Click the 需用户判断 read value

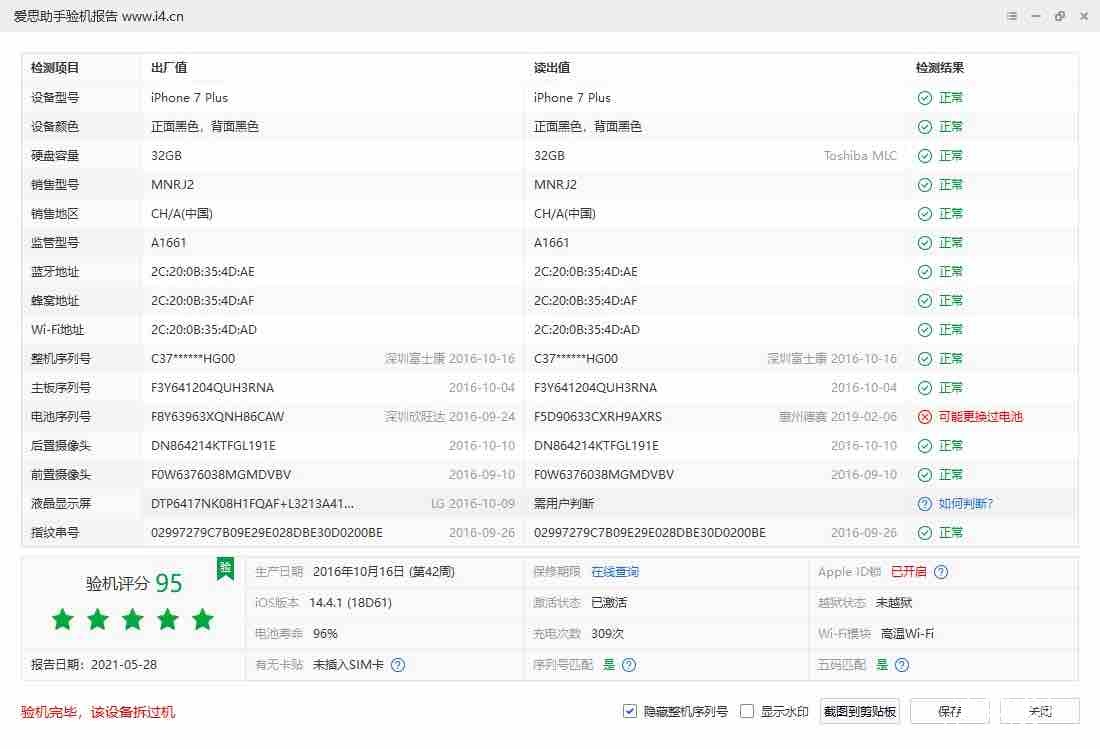(564, 504)
